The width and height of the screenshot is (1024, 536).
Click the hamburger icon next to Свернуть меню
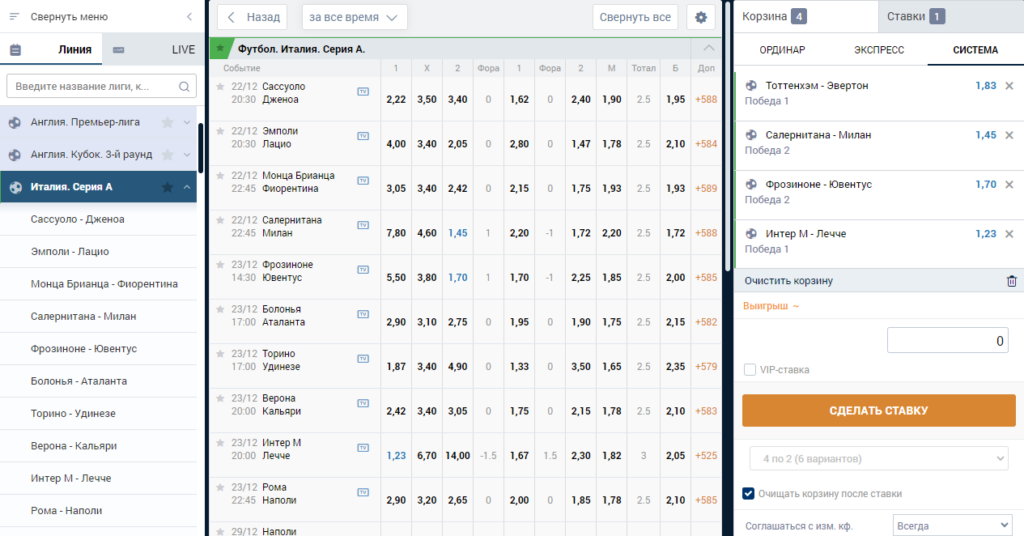click(x=14, y=16)
